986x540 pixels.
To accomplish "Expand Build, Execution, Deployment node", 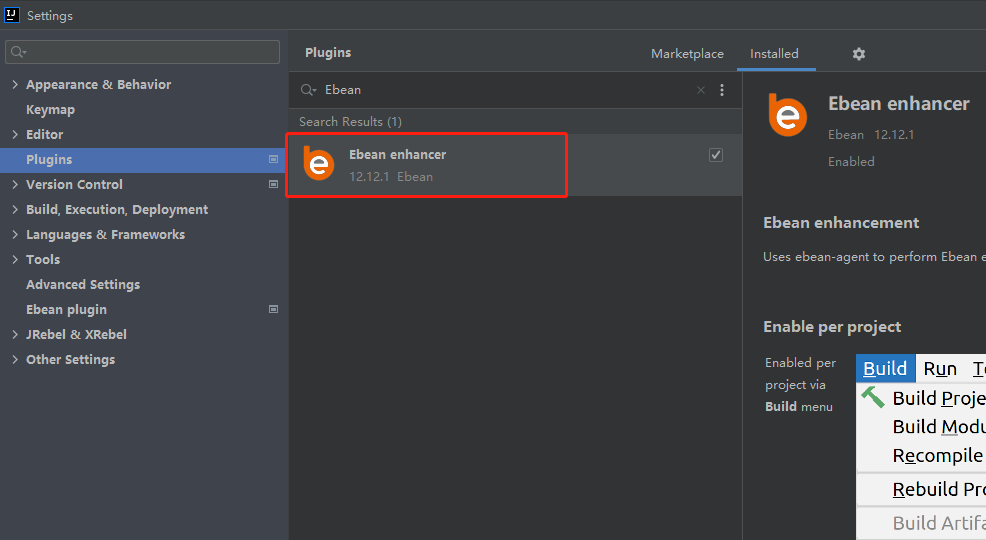I will pyautogui.click(x=15, y=209).
